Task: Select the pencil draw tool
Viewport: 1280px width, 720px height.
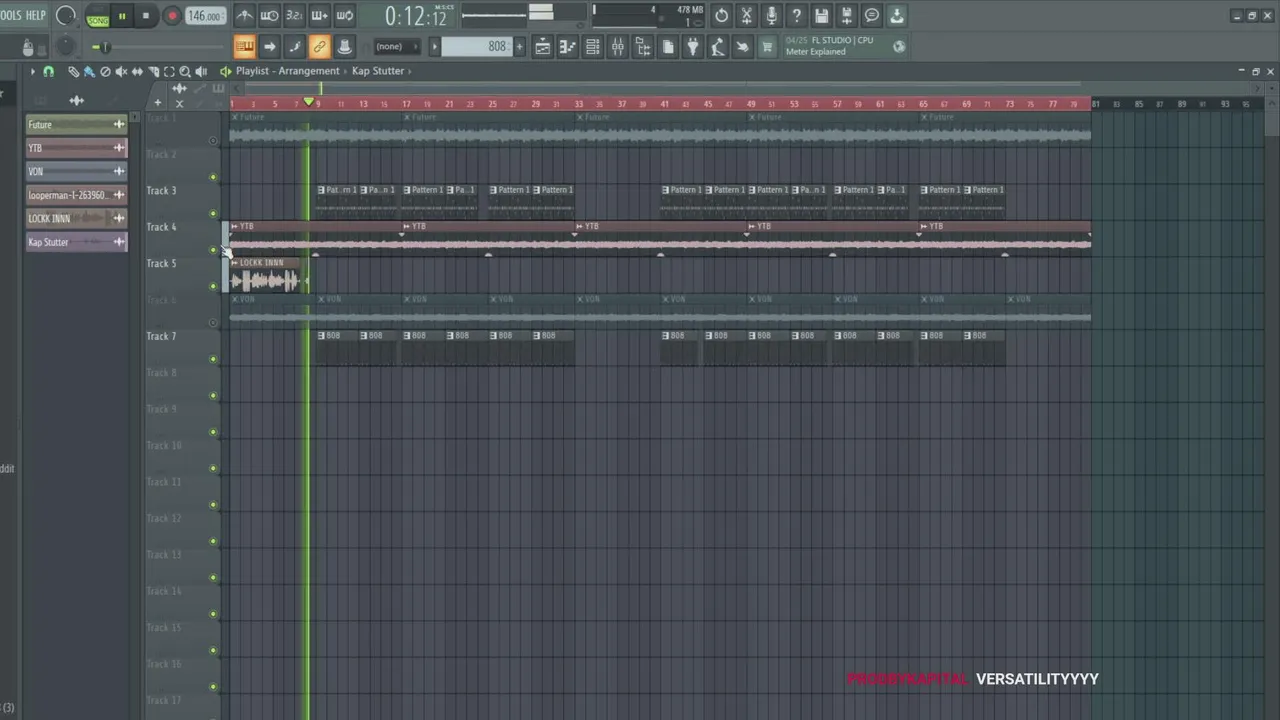Action: [73, 71]
